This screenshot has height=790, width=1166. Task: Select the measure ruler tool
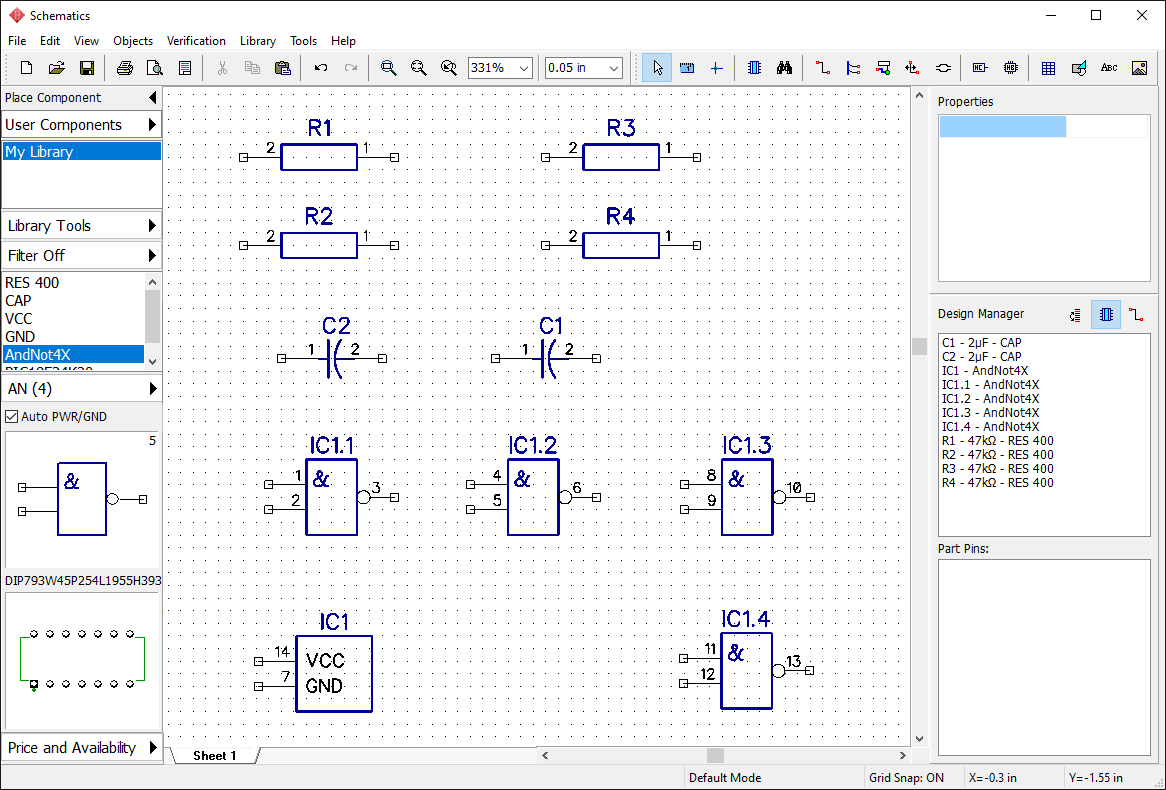(687, 68)
